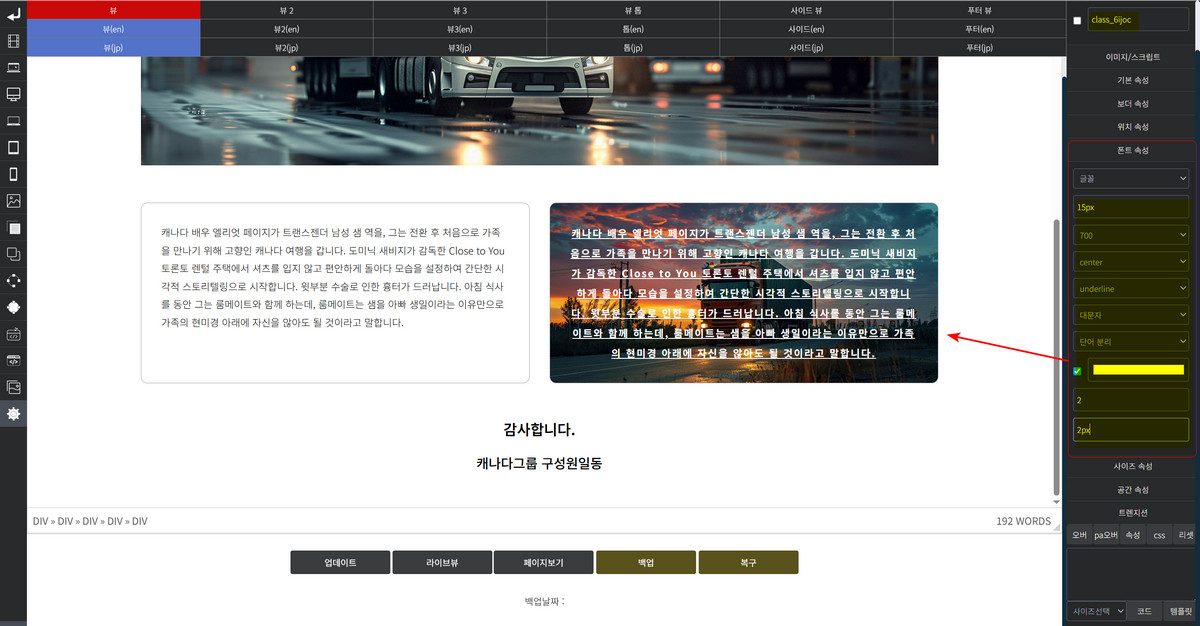Switch to the 사이드(en) tab

(x=806, y=29)
